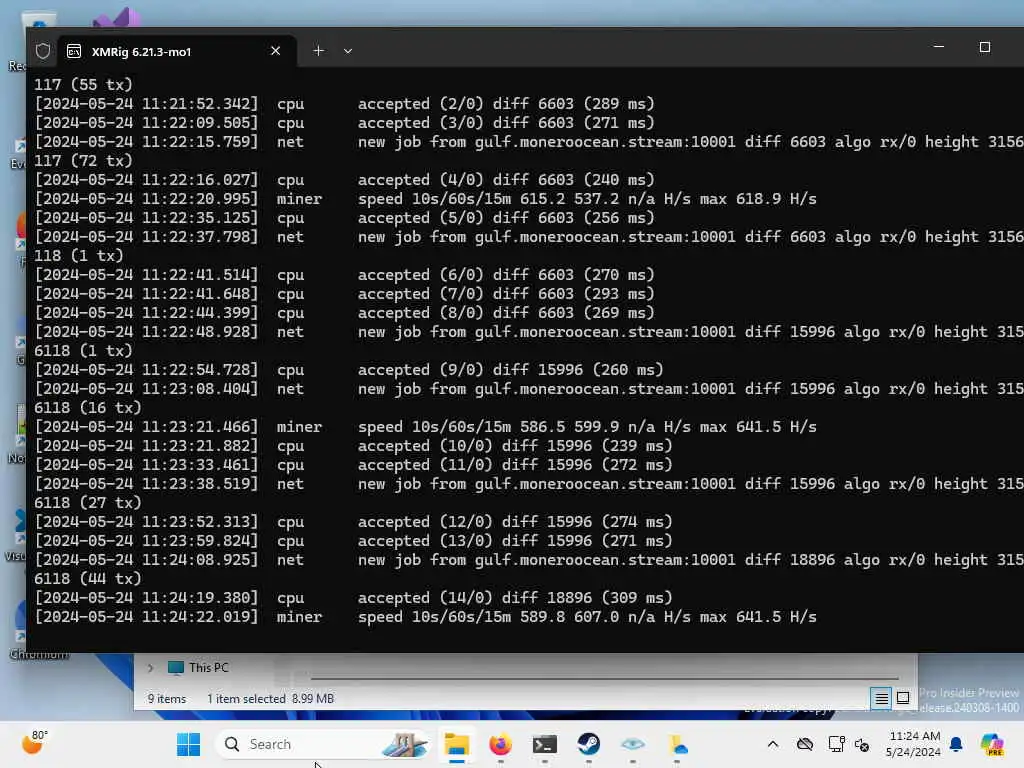Click the console icon on the XMRig tab
This screenshot has width=1024, height=768.
tap(74, 51)
